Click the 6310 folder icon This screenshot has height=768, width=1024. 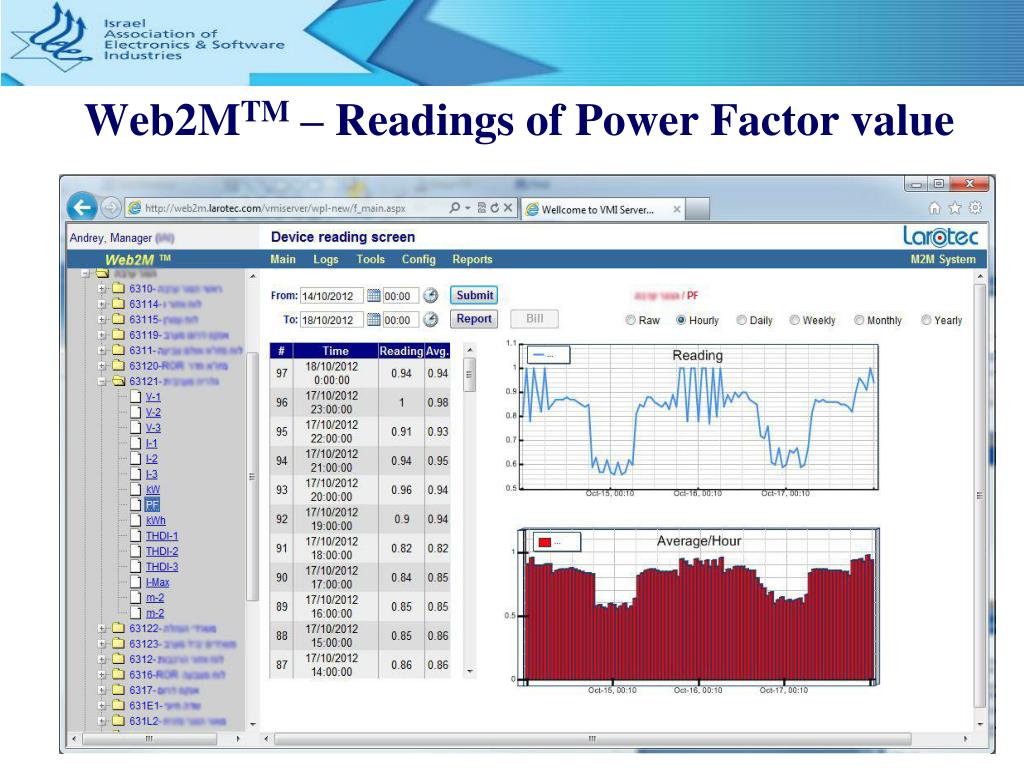(118, 288)
